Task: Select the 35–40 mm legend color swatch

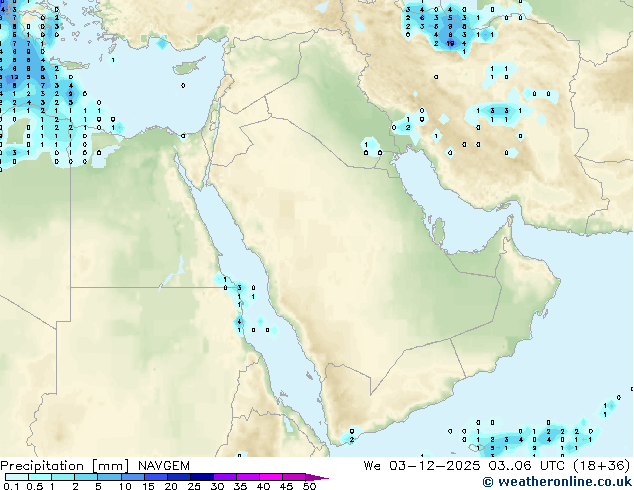Action: pyautogui.click(x=247, y=477)
